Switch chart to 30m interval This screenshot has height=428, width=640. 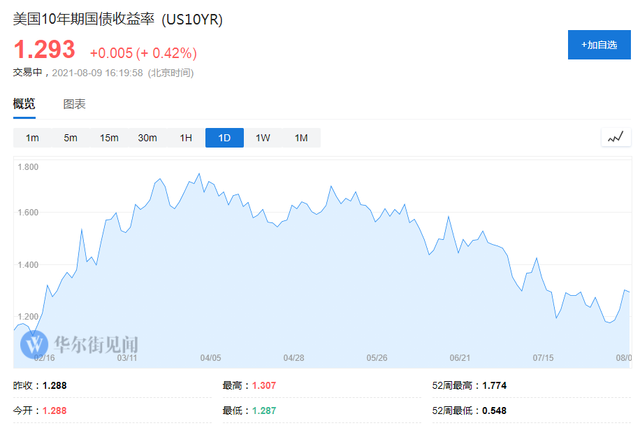click(147, 138)
